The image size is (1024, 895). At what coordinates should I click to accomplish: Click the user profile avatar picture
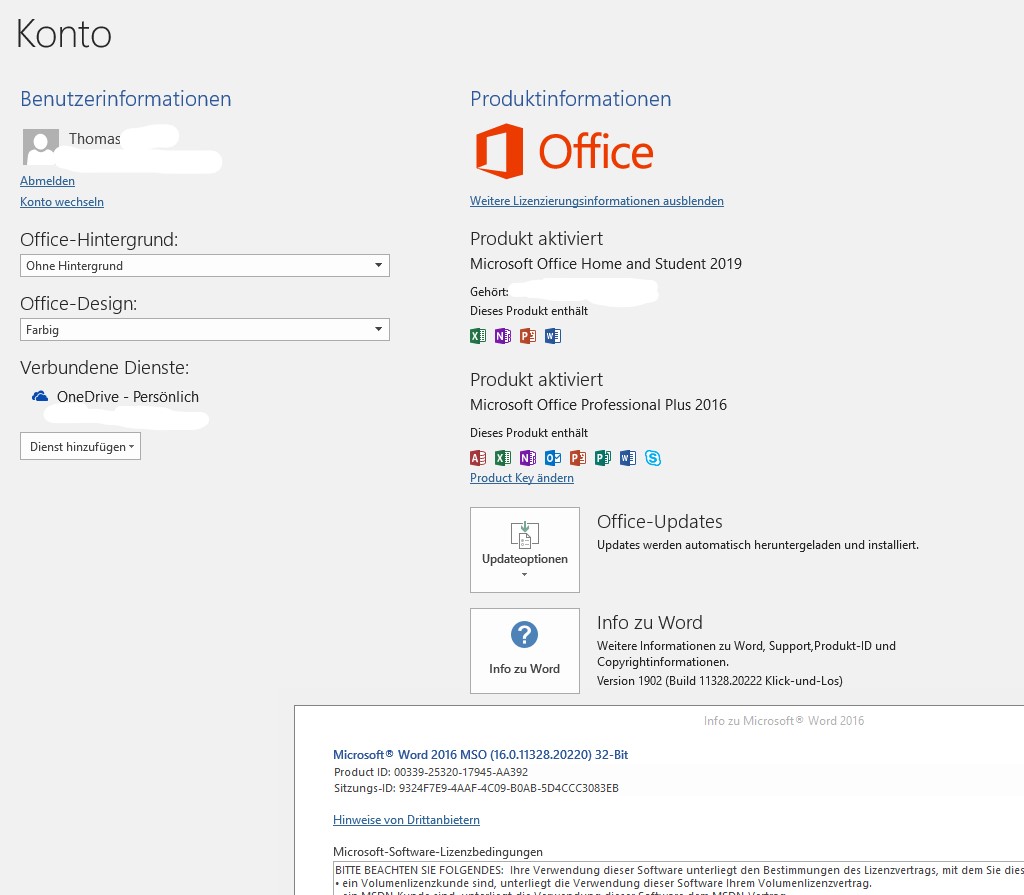point(40,146)
